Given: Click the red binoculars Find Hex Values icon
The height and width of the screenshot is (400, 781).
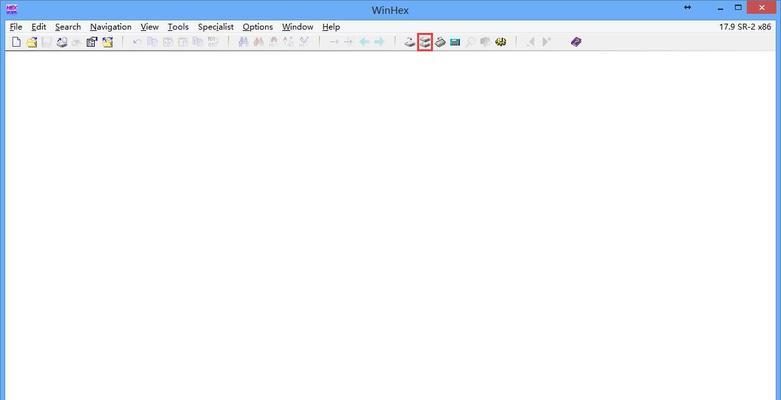Looking at the screenshot, I should (x=258, y=42).
